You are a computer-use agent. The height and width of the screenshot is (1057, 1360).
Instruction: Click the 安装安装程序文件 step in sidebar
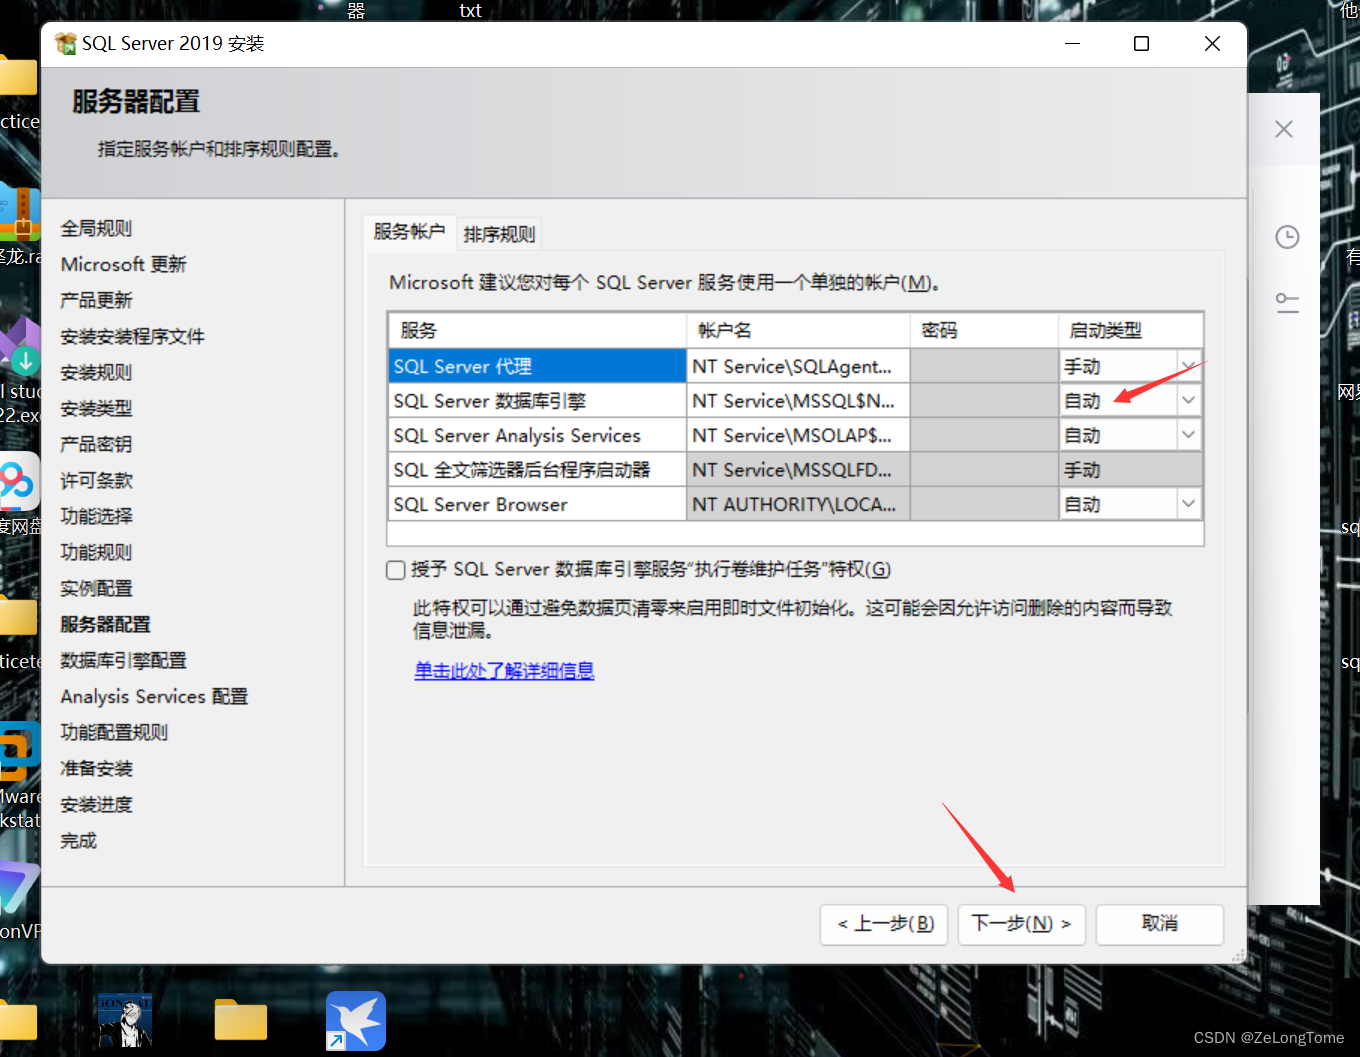132,336
